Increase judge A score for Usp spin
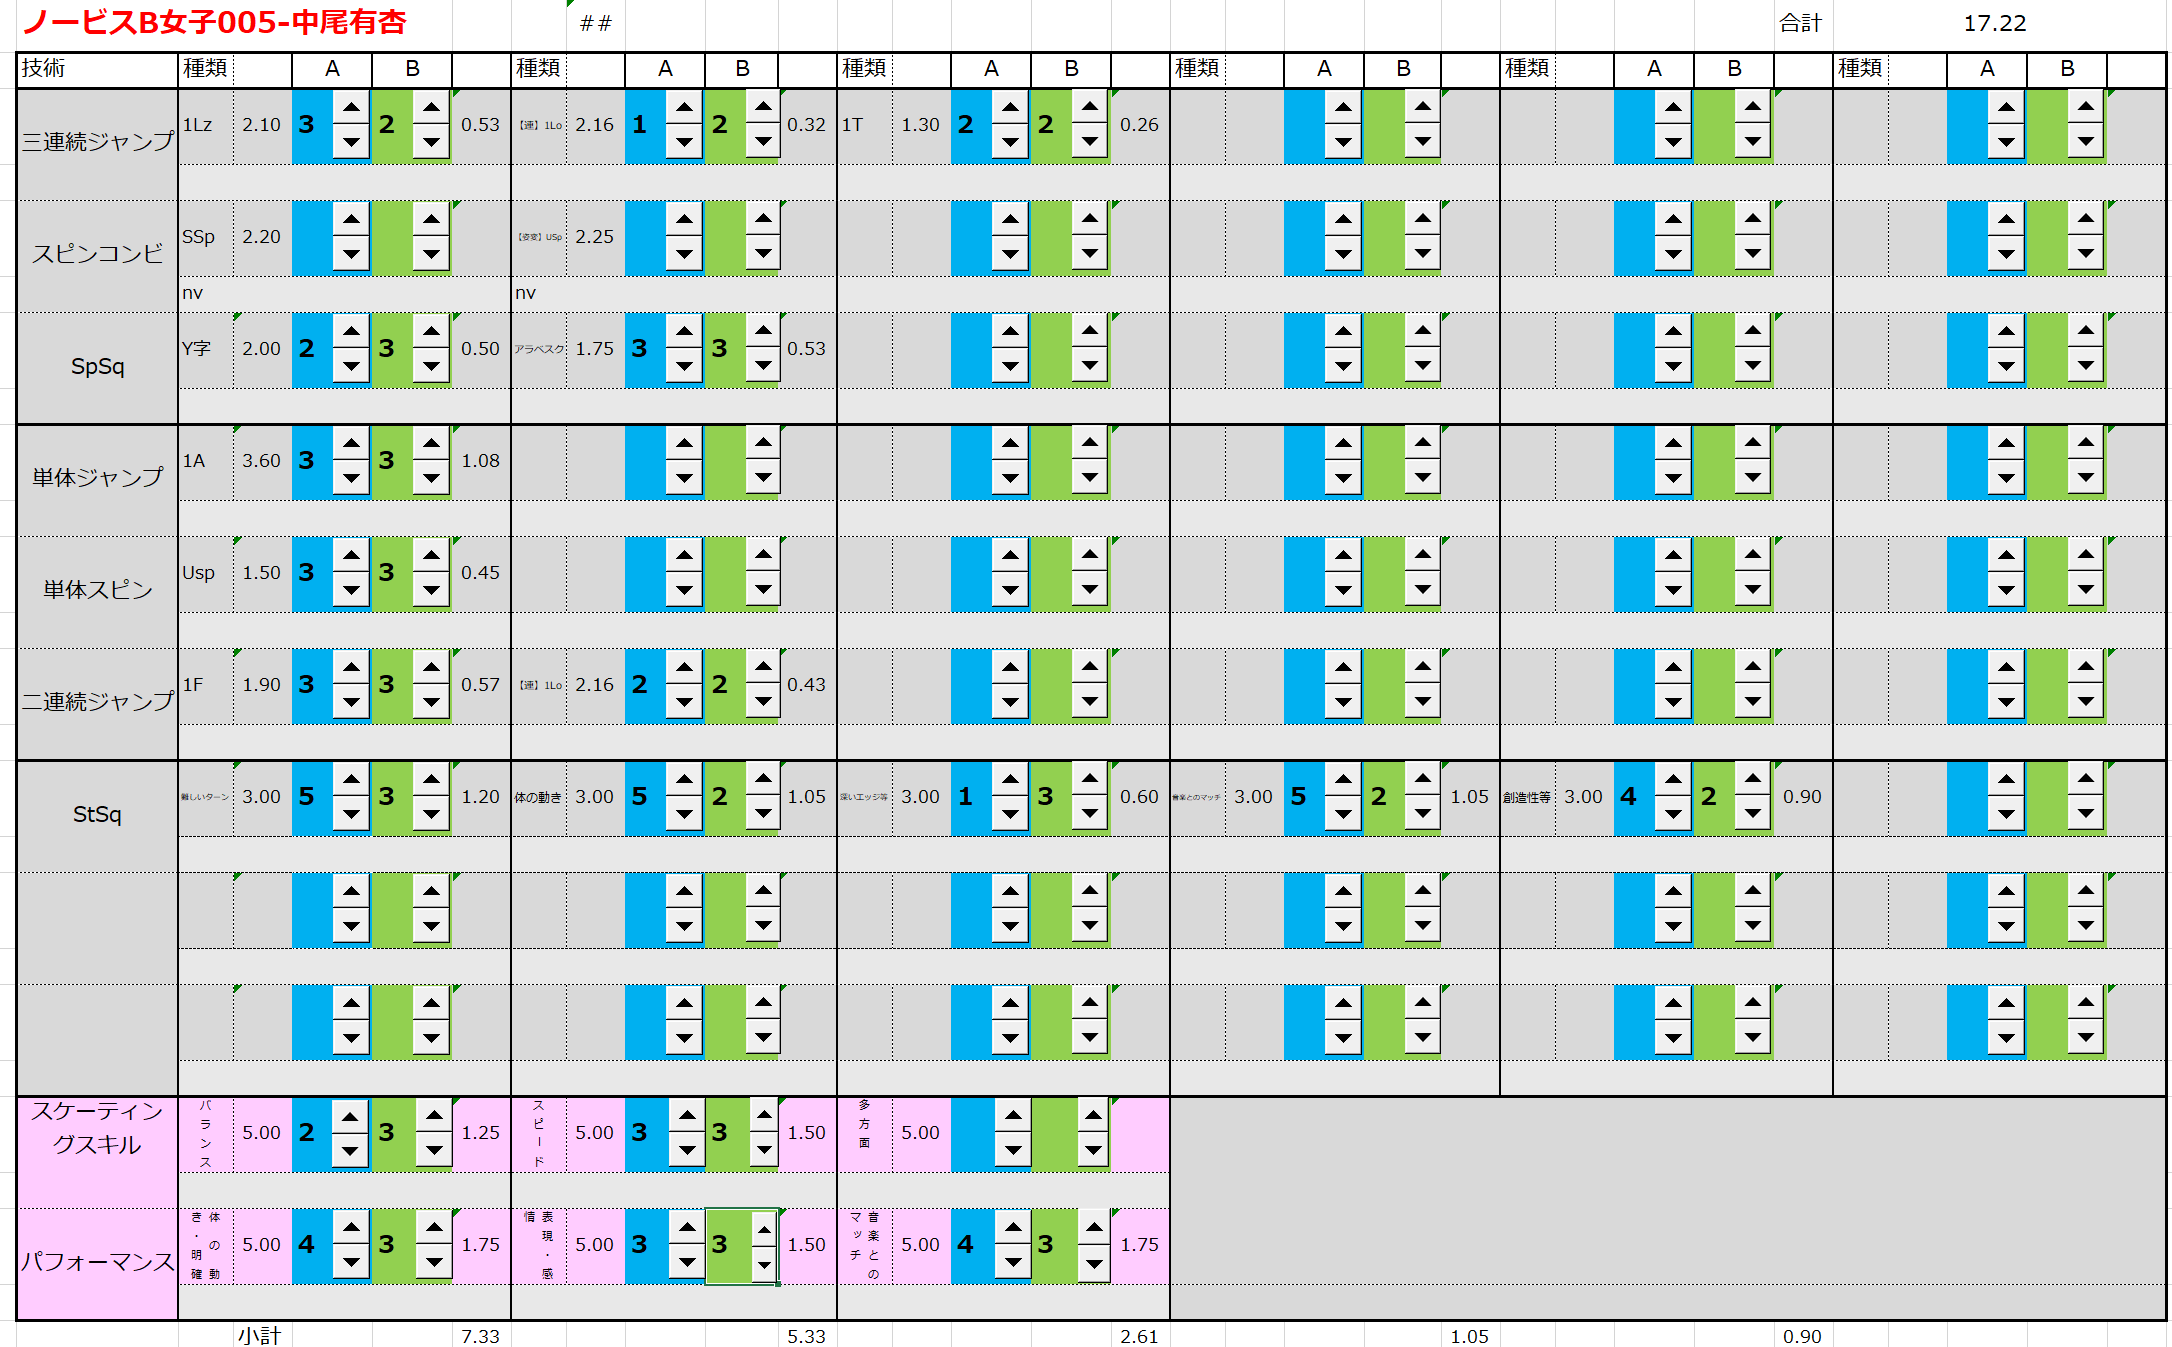The width and height of the screenshot is (2172, 1347). [351, 555]
